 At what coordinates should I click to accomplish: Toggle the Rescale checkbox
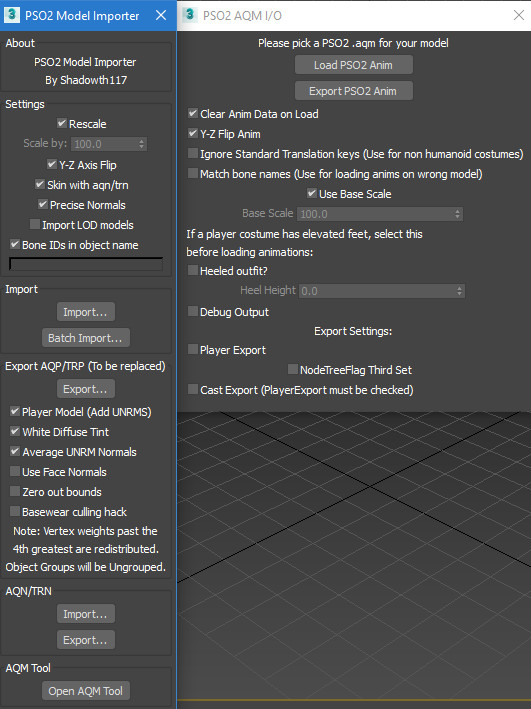(x=62, y=123)
